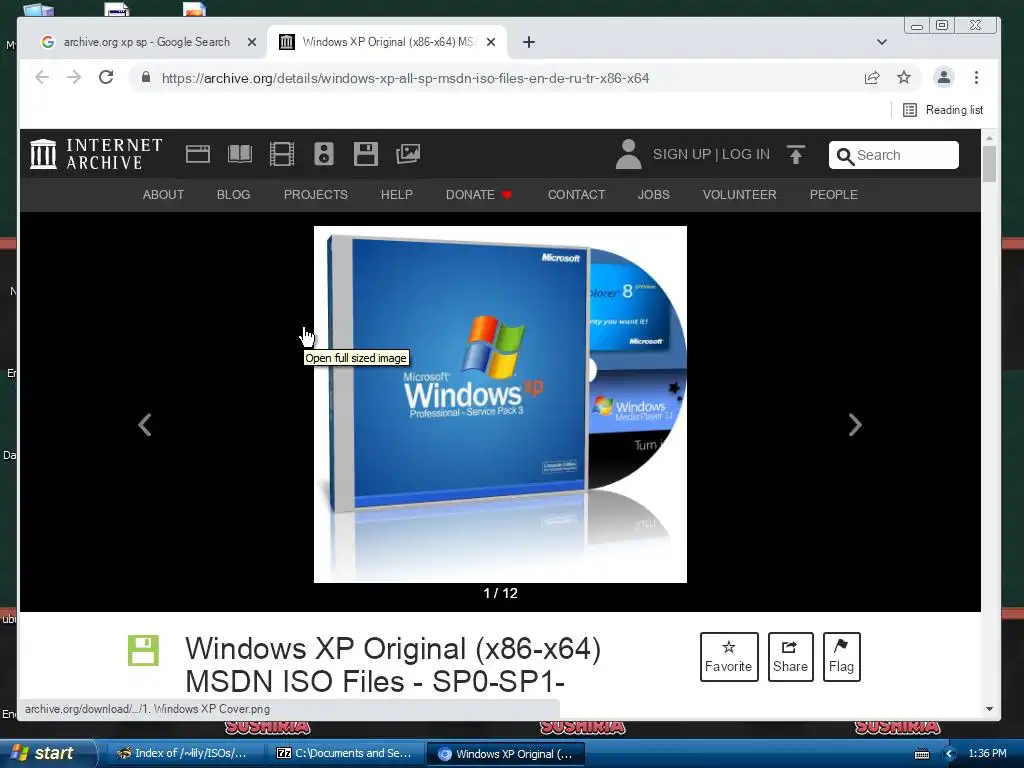Click the padlock site info icon

pos(146,78)
